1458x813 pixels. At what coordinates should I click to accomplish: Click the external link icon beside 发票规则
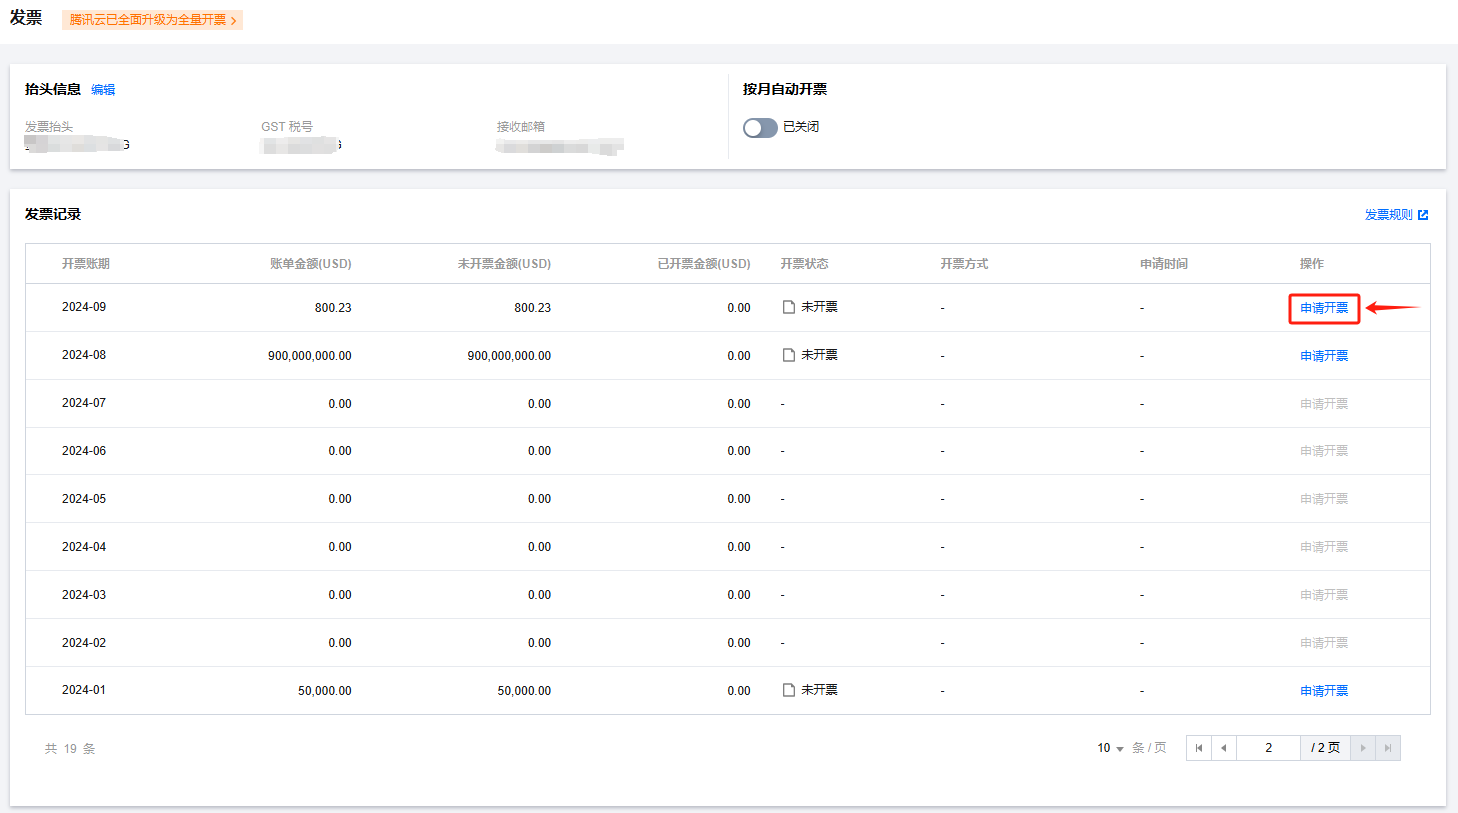click(x=1423, y=215)
